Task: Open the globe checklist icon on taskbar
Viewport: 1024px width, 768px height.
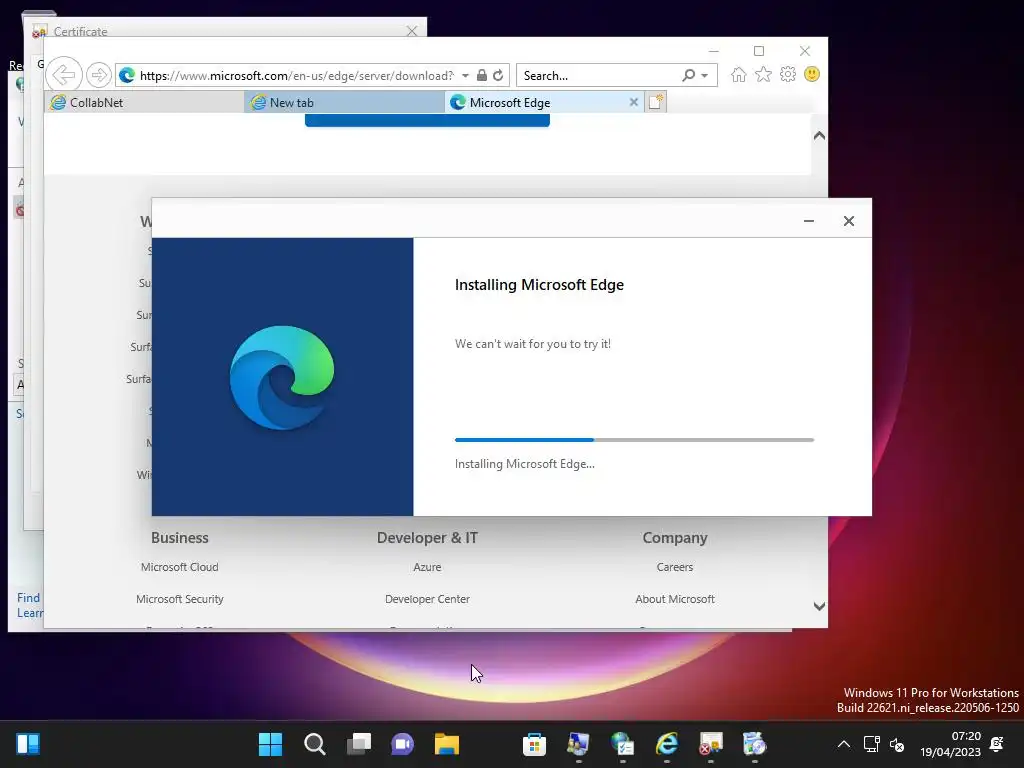Action: tap(622, 744)
